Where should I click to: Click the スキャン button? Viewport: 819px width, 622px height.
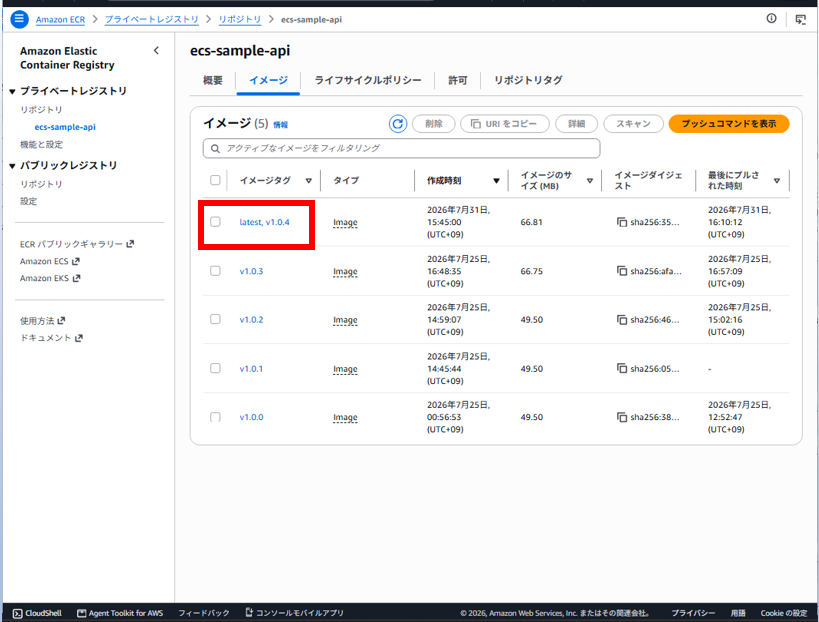[x=633, y=124]
